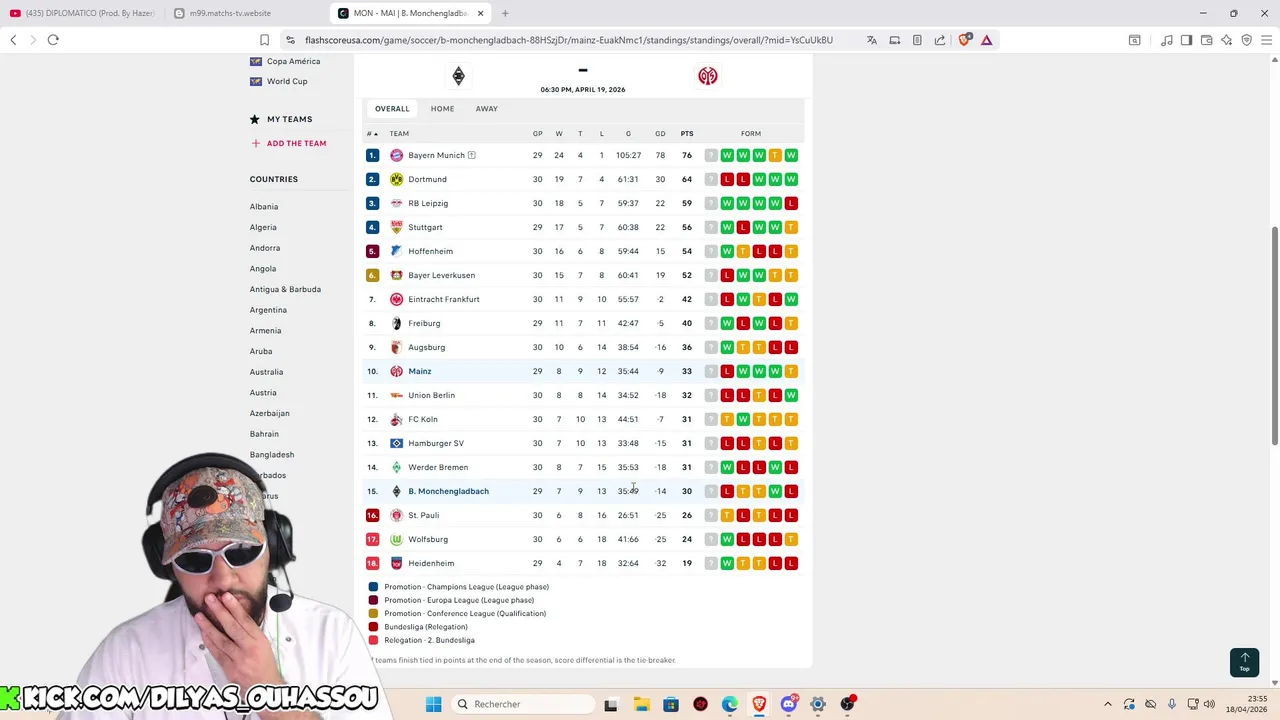This screenshot has width=1280, height=720.
Task: Sort standings by the # column
Action: (x=372, y=134)
